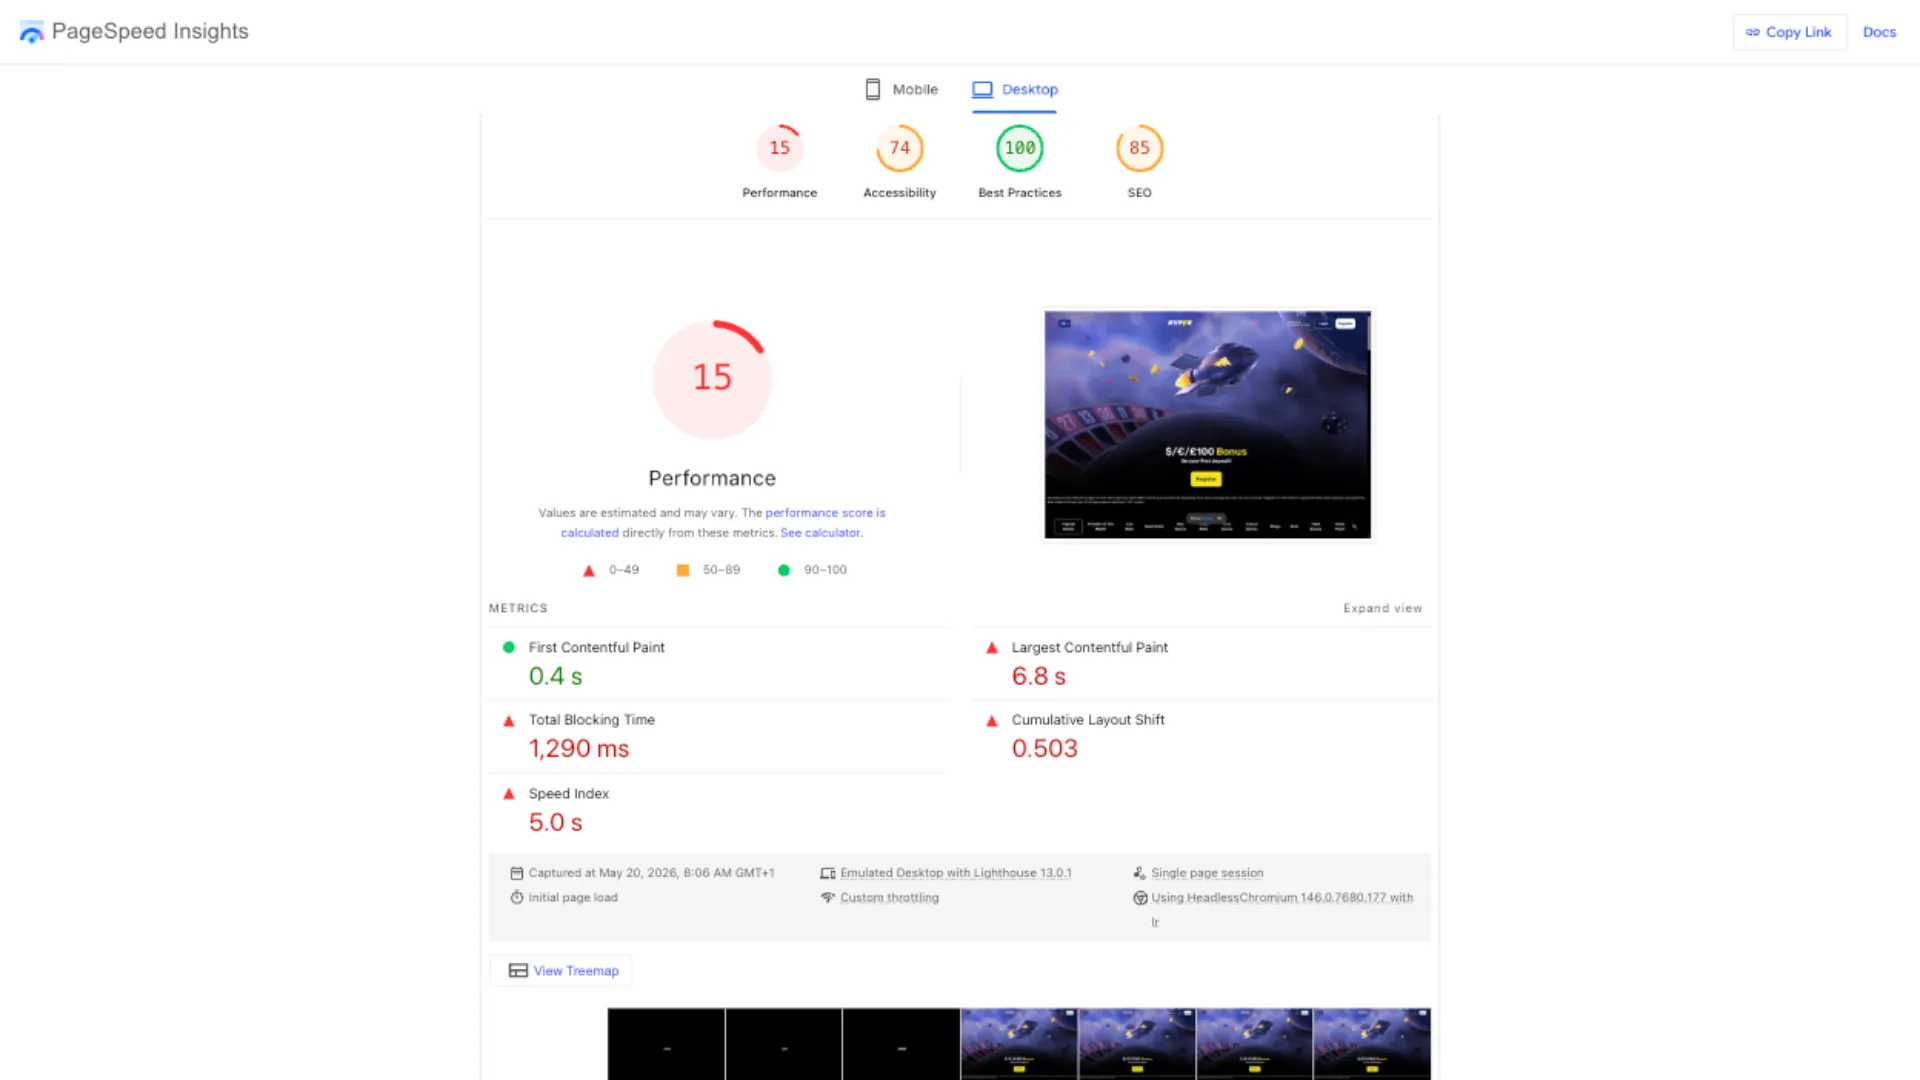1920x1080 pixels.
Task: Click the treemap icon in View Treemap
Action: click(518, 971)
